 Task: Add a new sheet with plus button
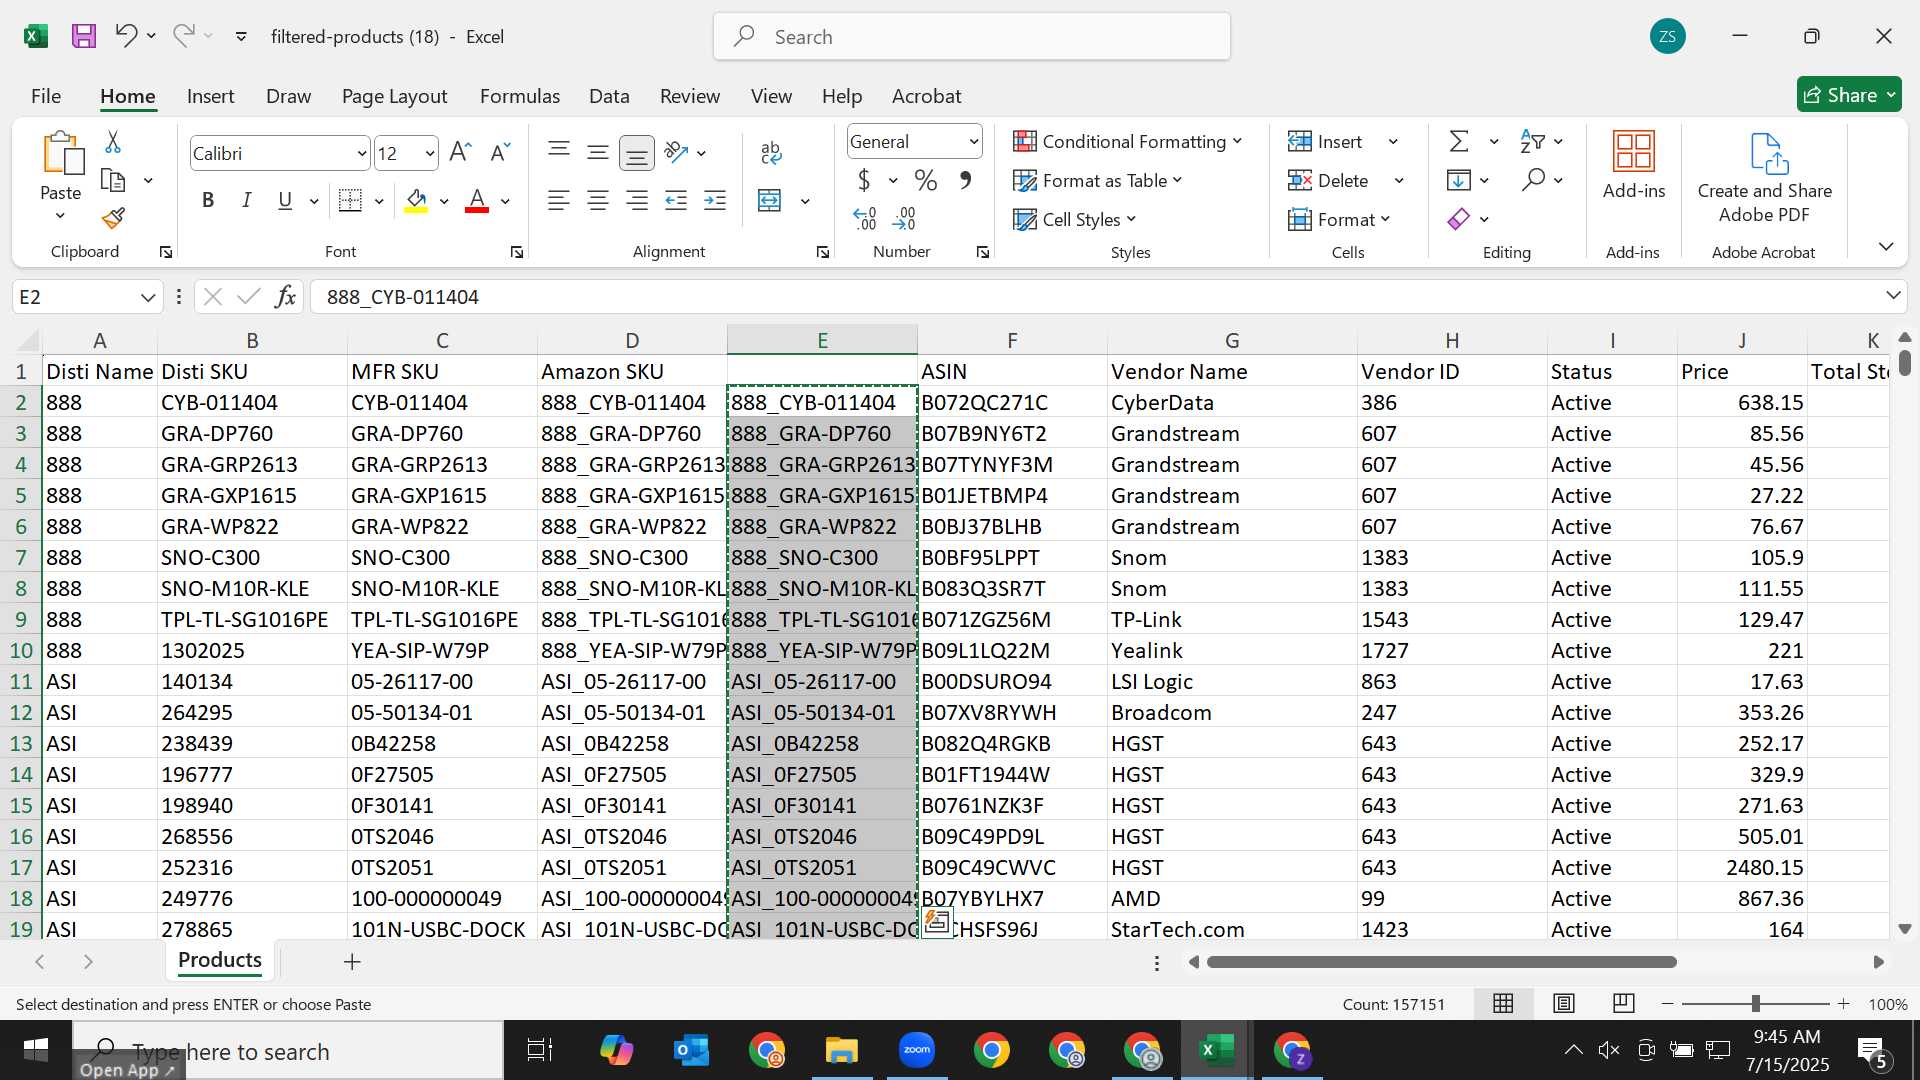(x=352, y=962)
